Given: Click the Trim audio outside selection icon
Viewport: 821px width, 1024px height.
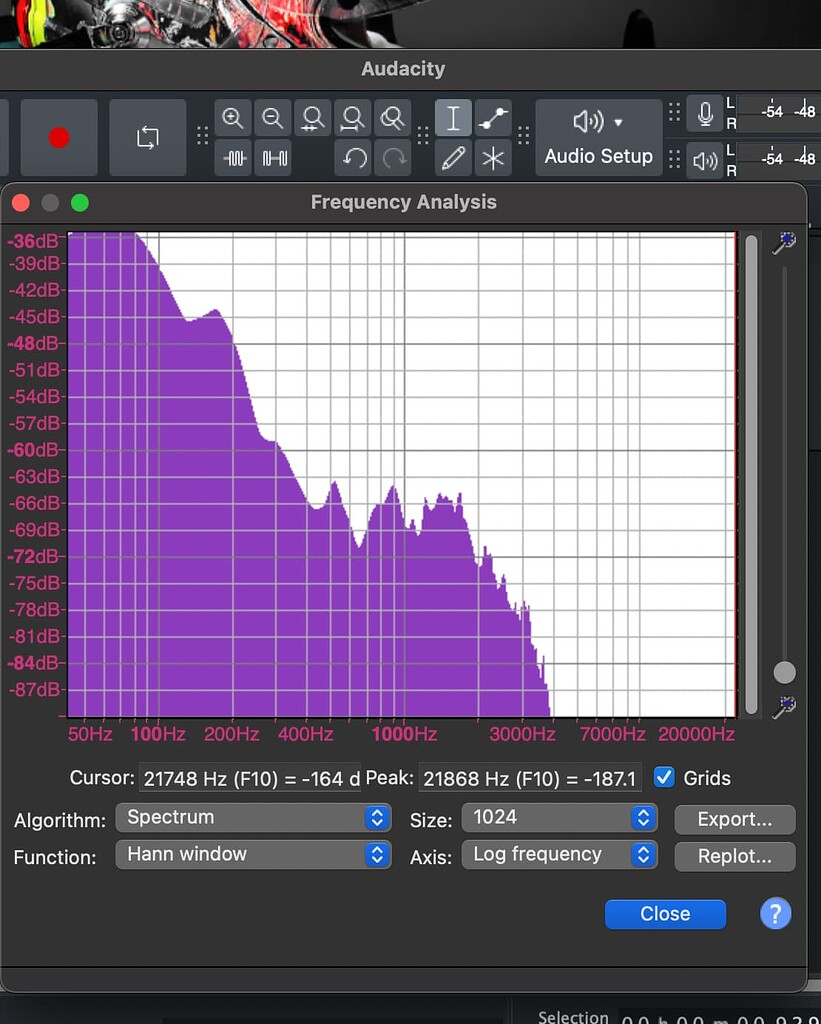Looking at the screenshot, I should pyautogui.click(x=233, y=157).
